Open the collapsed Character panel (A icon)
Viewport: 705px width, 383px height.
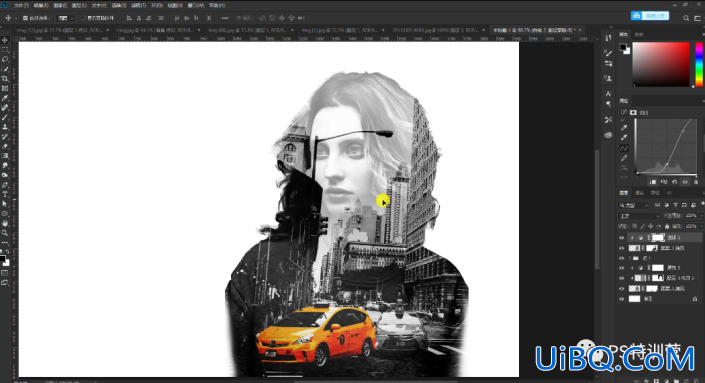[x=608, y=94]
